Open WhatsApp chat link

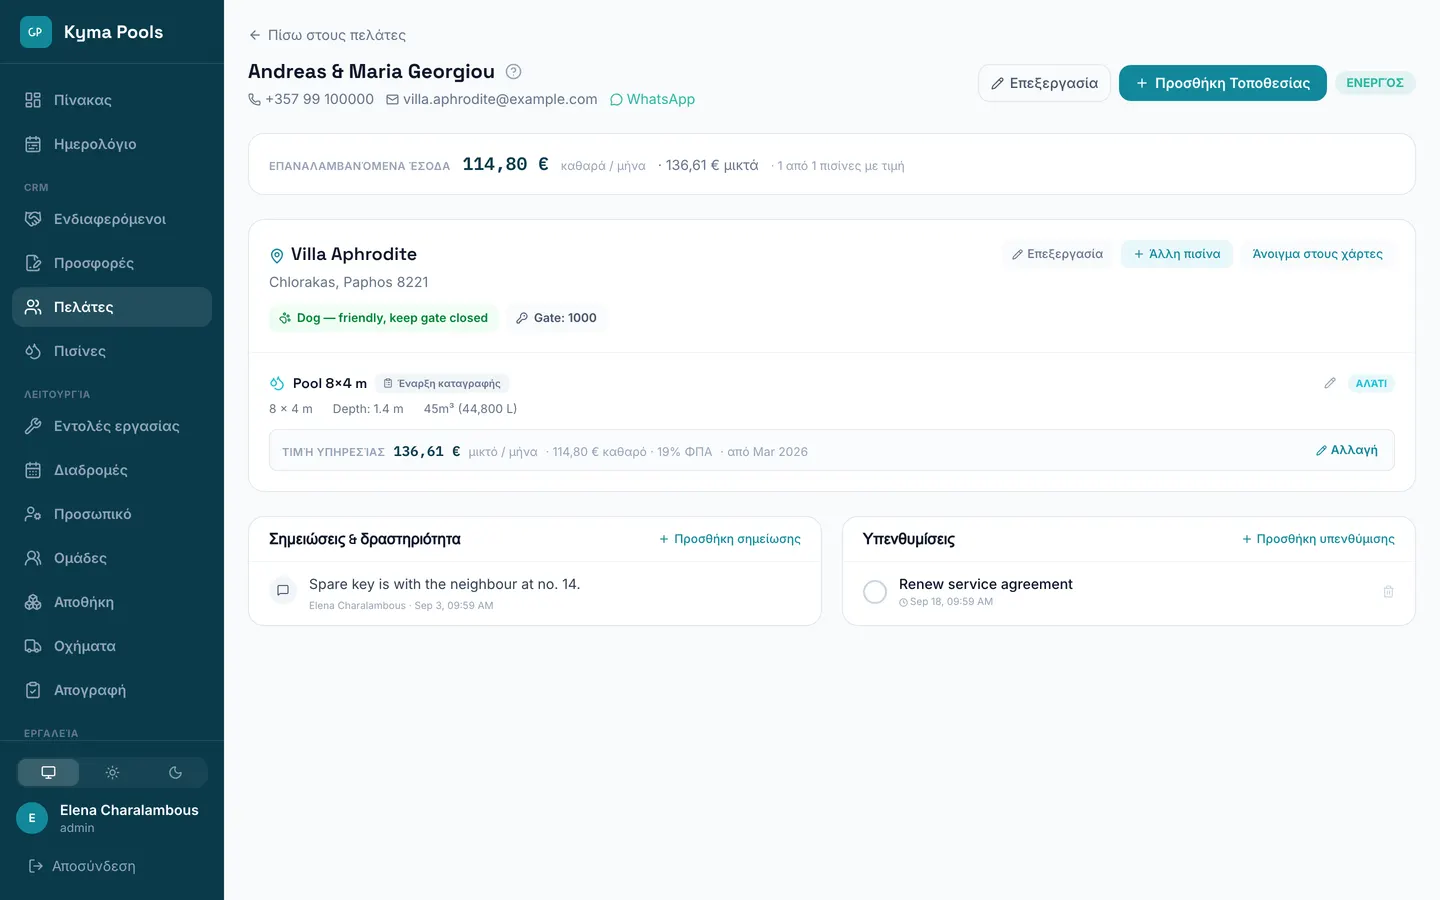652,99
